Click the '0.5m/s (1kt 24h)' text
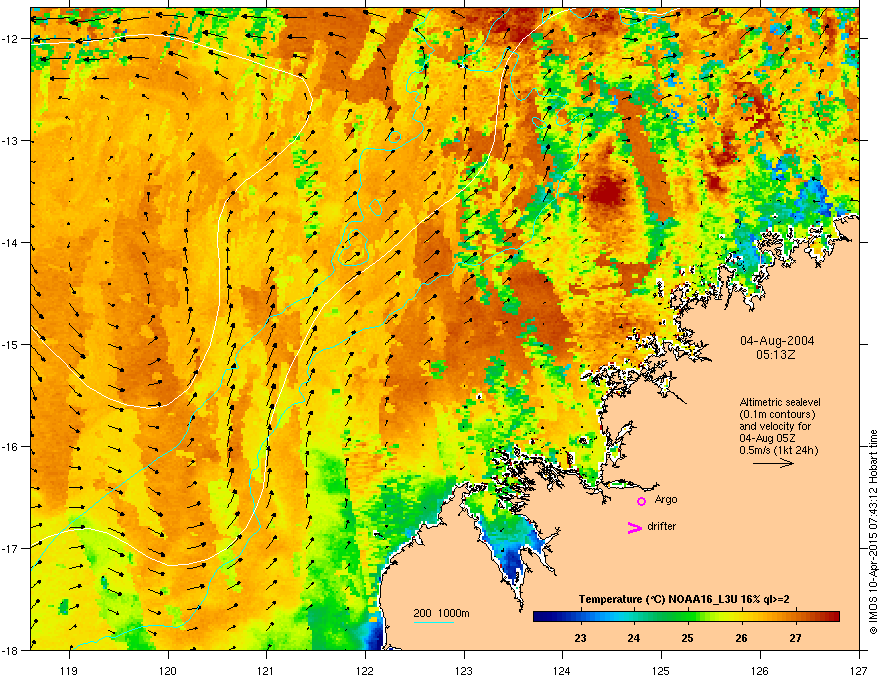This screenshot has height=680, width=880. (778, 450)
